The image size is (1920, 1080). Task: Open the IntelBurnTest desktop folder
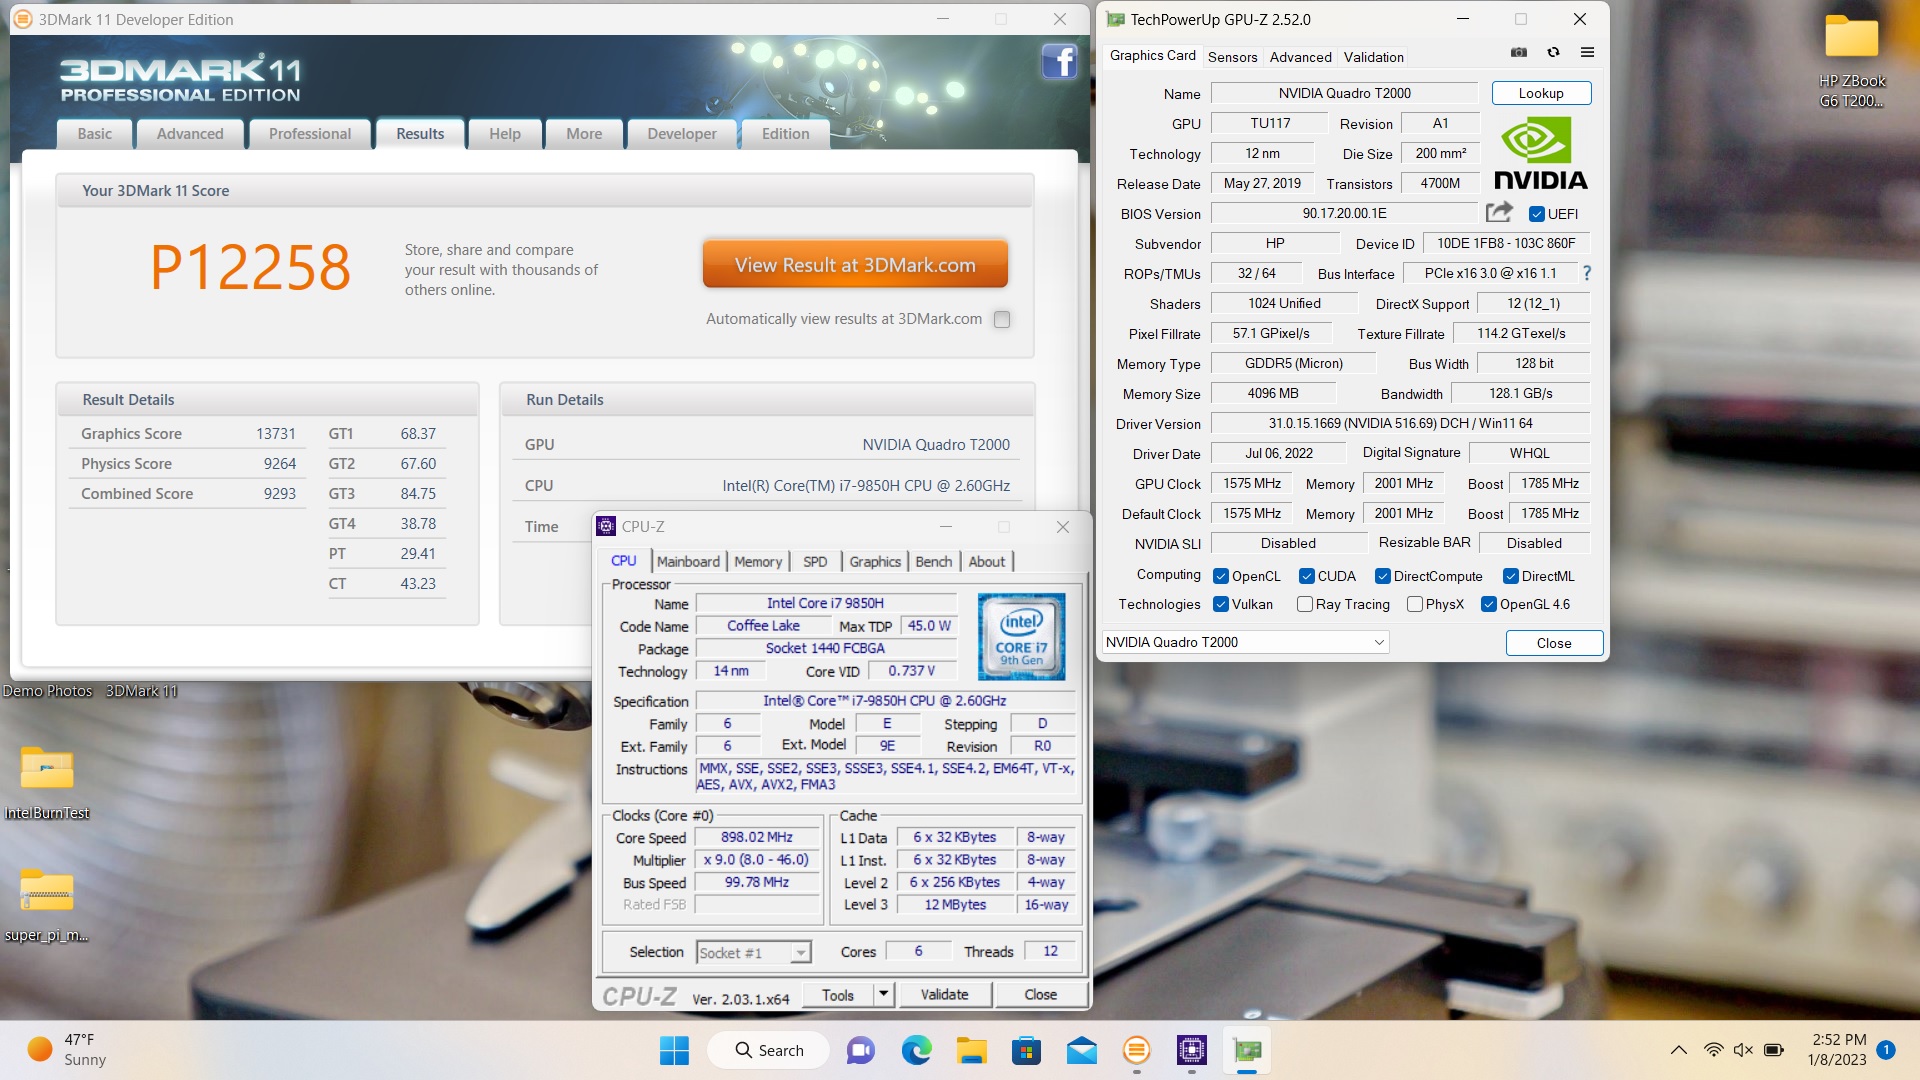point(47,770)
